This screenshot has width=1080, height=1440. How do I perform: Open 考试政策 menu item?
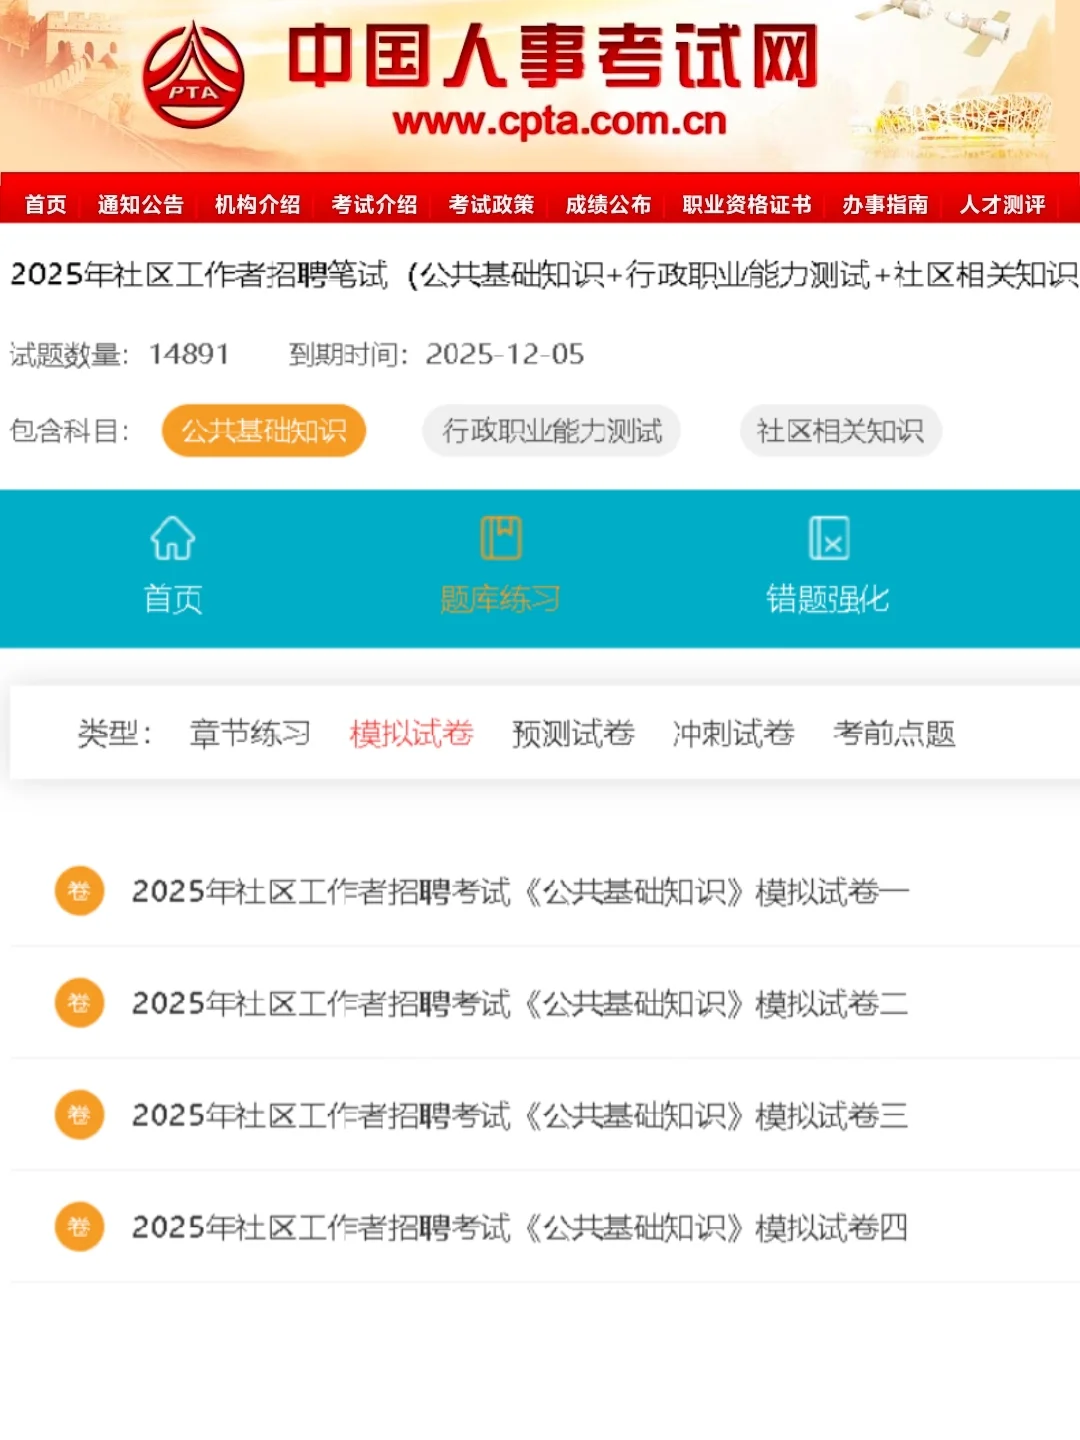(492, 205)
